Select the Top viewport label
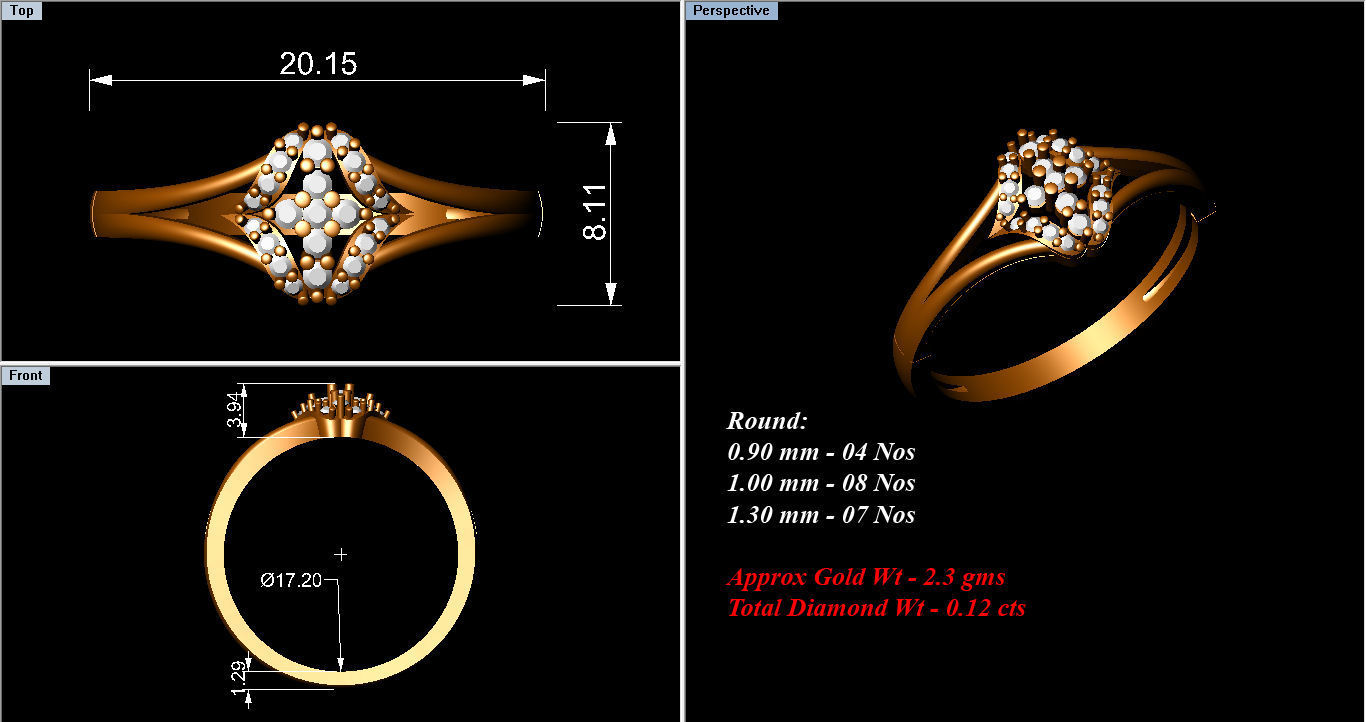 [21, 11]
